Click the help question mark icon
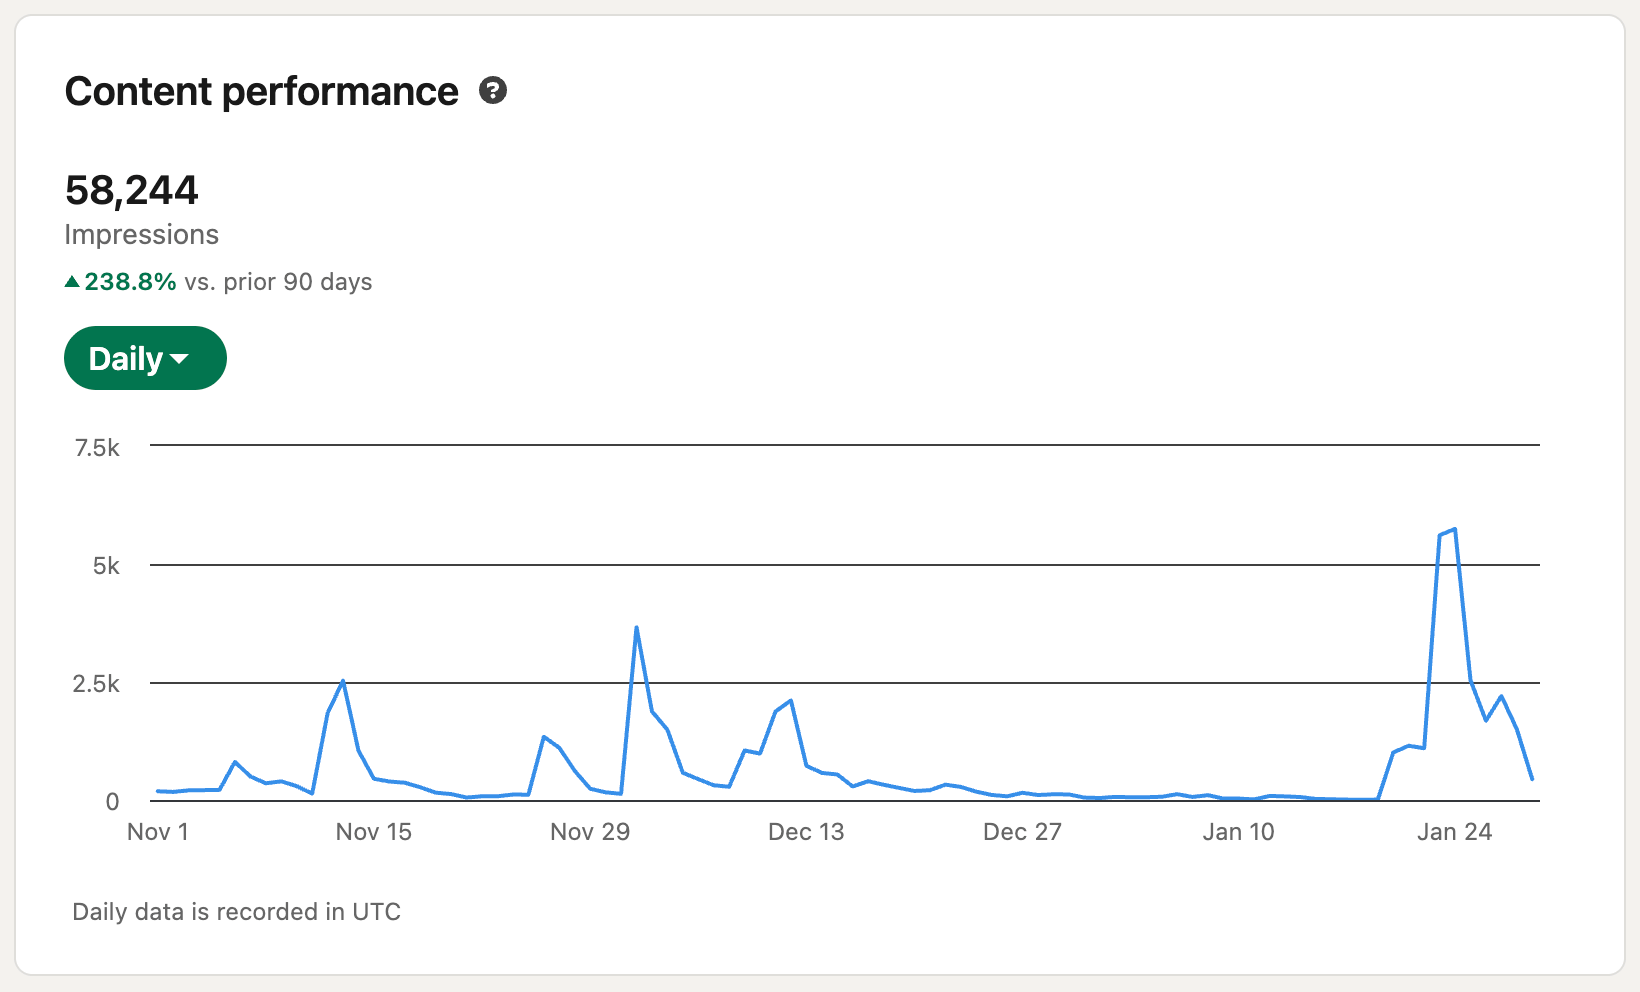This screenshot has height=992, width=1640. tap(493, 91)
